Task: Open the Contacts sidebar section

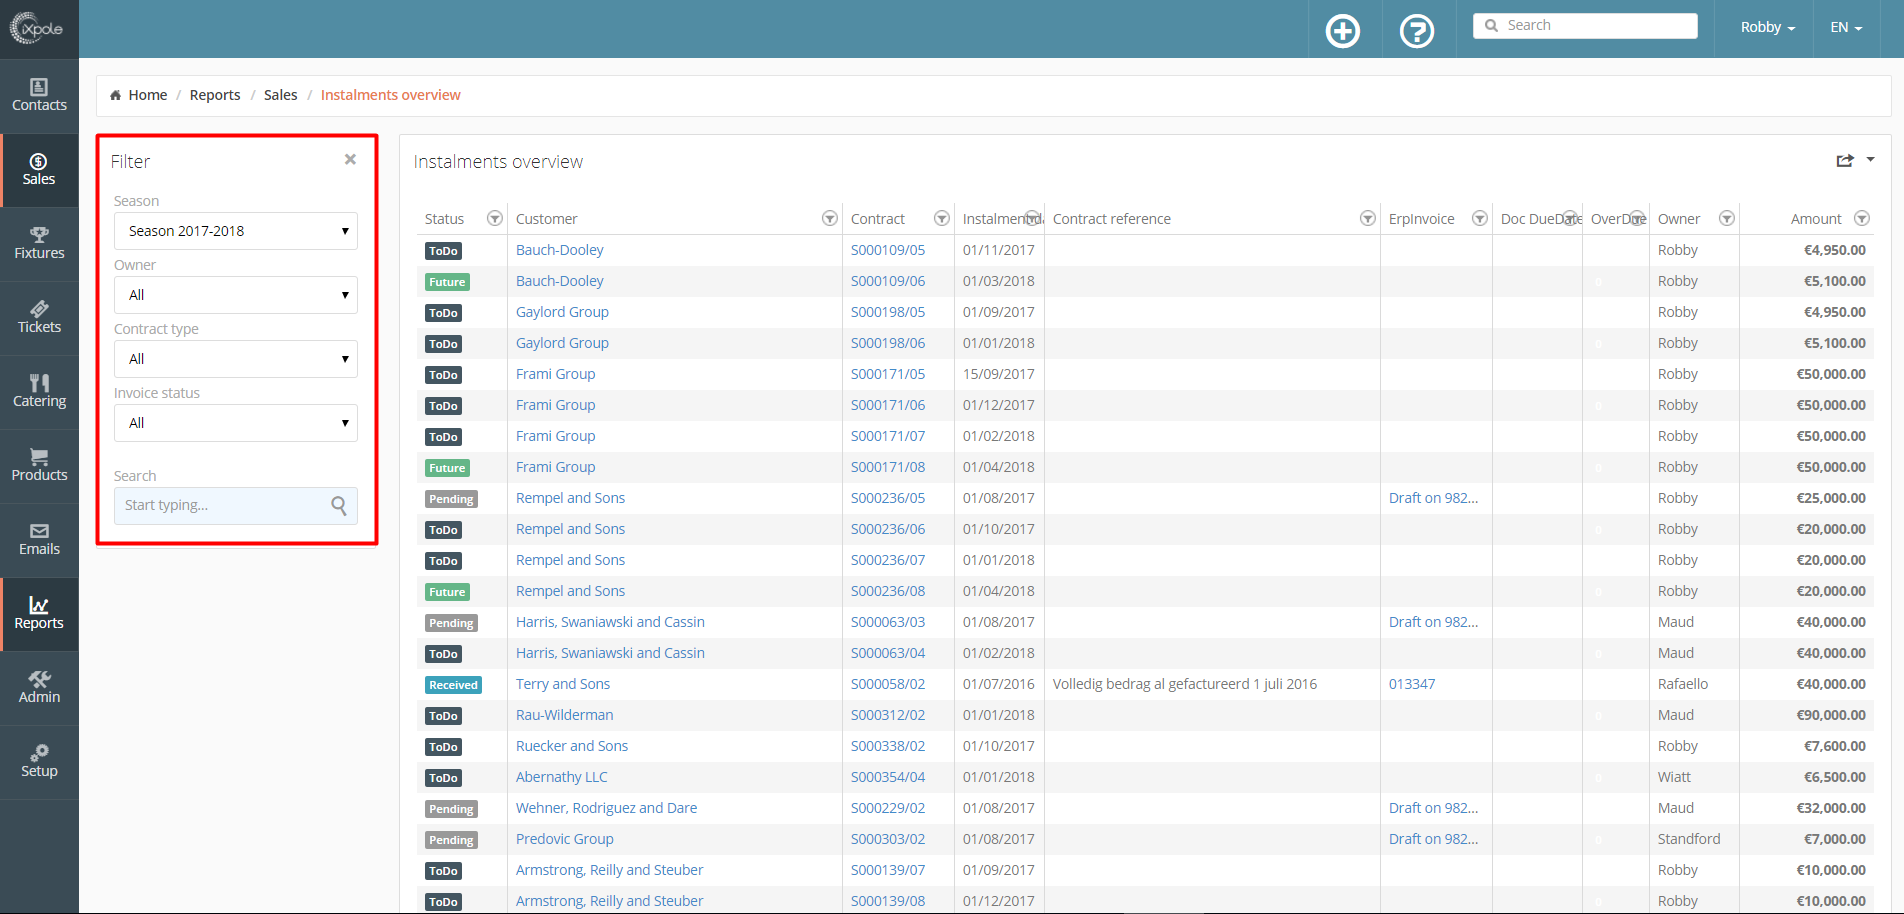Action: tap(39, 96)
